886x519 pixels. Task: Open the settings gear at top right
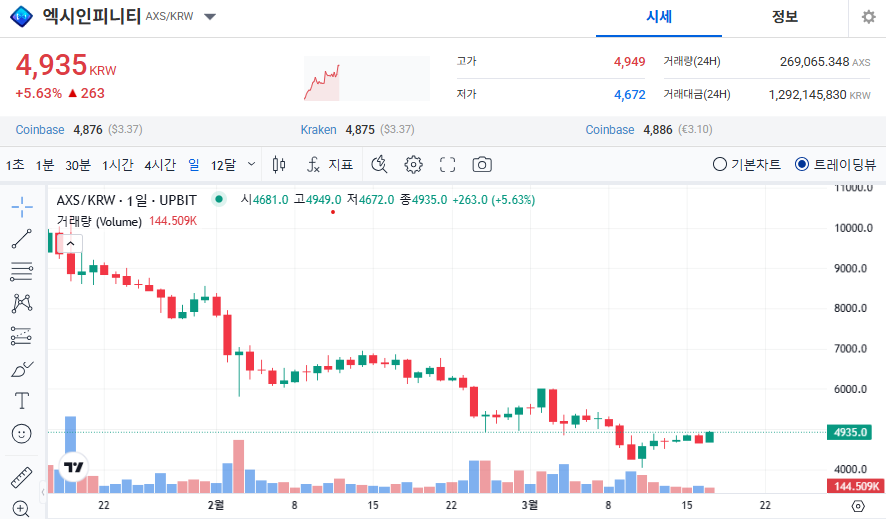coord(868,17)
